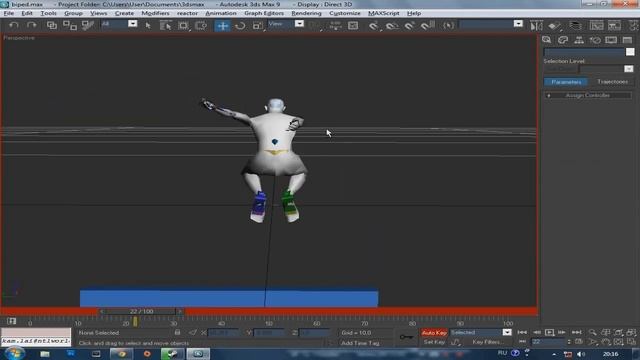Switch to the Display command panel tab
The image size is (640, 360).
pyautogui.click(x=611, y=40)
